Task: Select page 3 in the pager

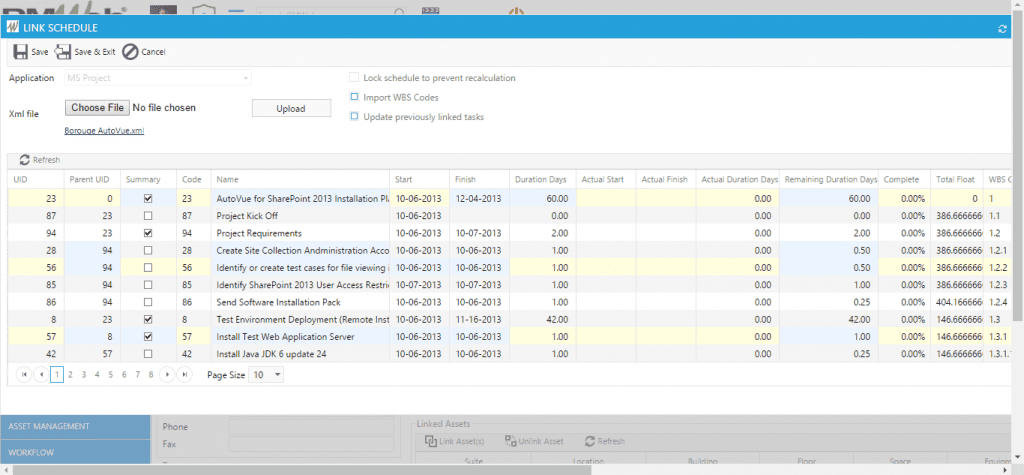Action: click(x=84, y=374)
